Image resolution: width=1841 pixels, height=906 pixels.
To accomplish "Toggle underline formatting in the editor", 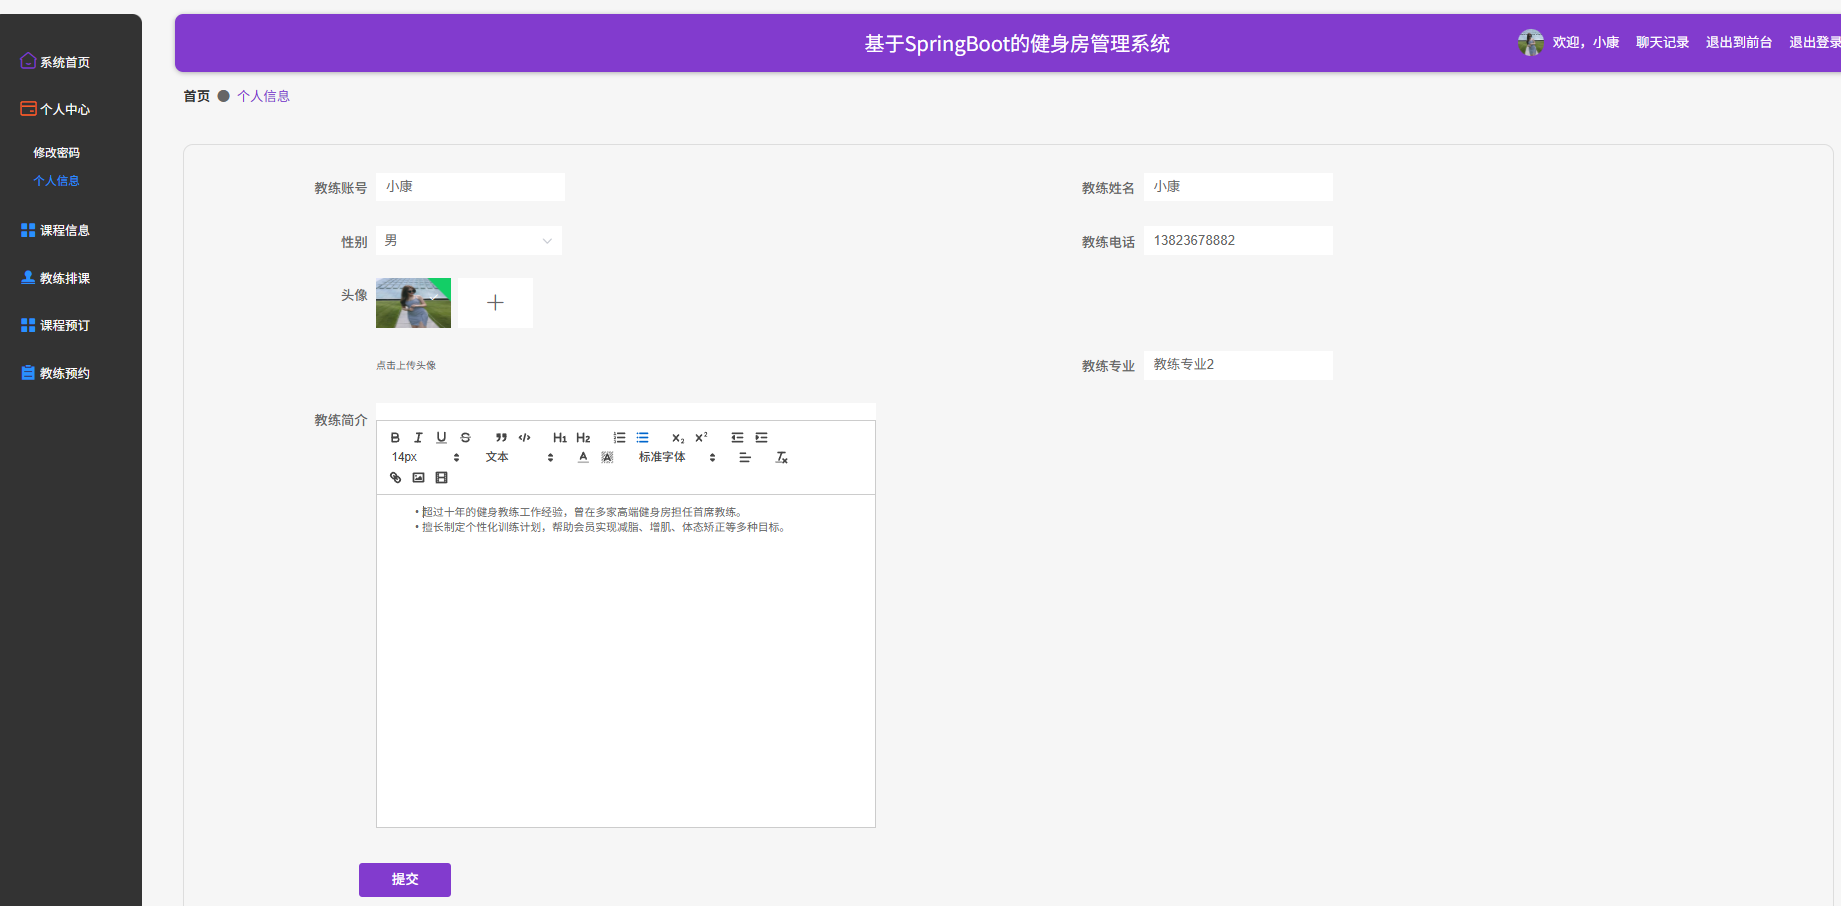I will 441,438.
